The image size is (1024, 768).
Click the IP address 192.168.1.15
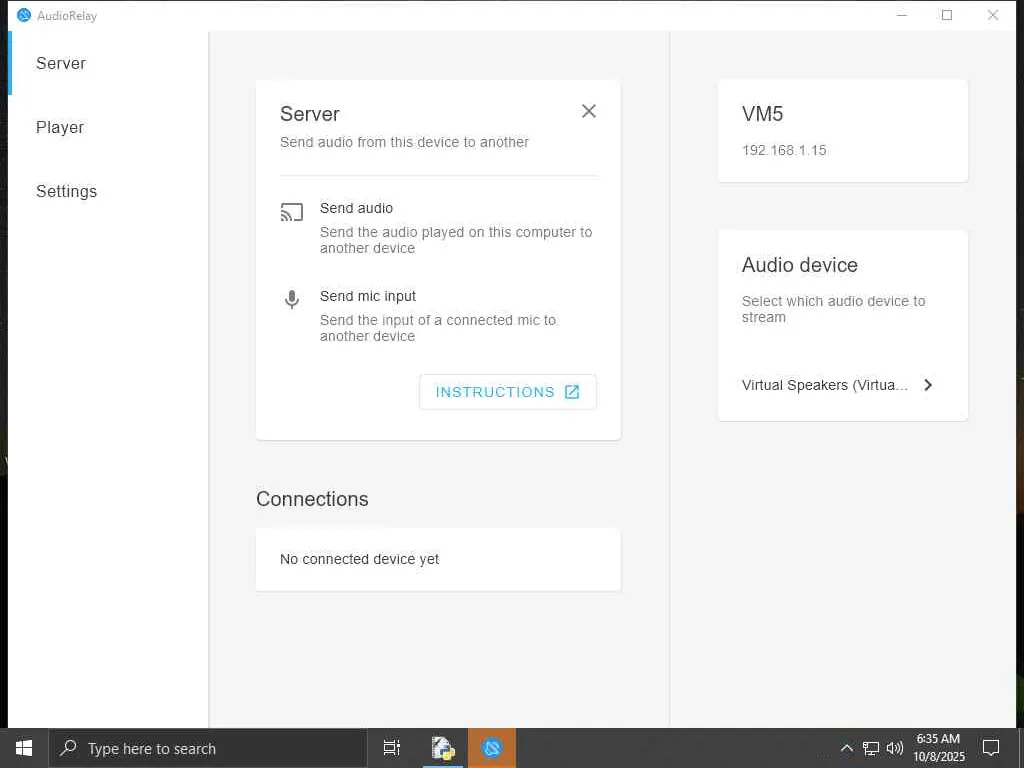(x=784, y=150)
